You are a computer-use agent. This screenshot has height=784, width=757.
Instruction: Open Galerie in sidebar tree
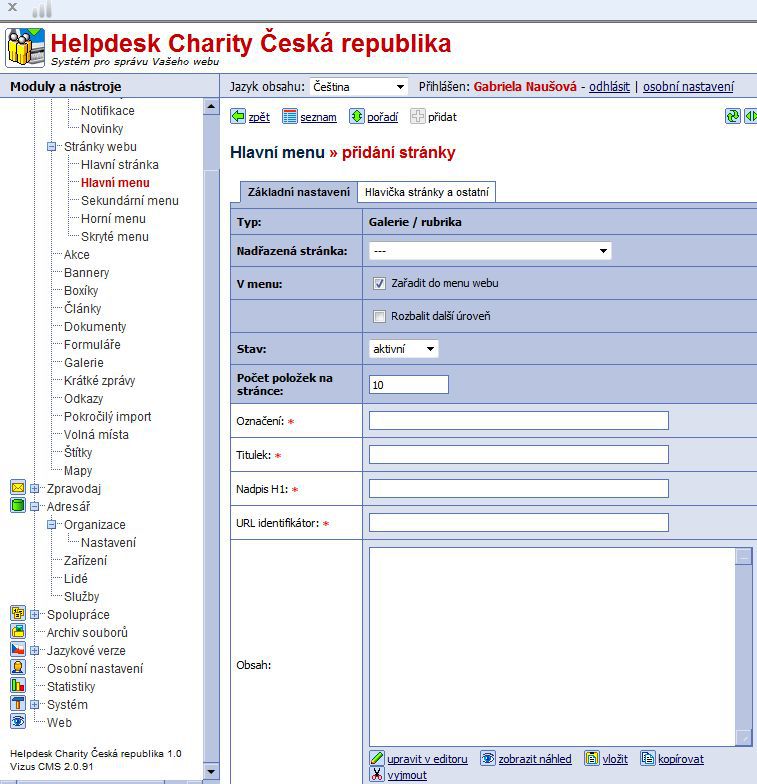coord(84,362)
